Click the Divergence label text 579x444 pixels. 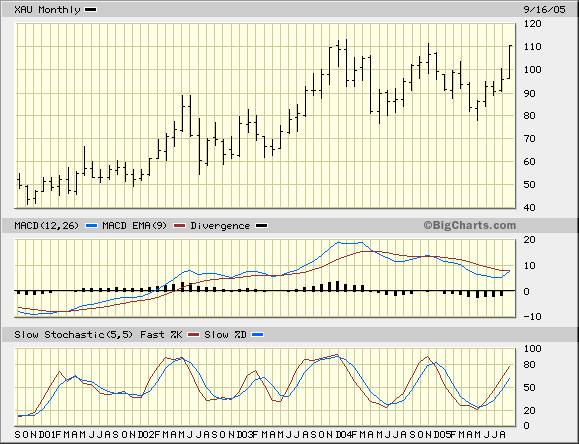point(220,225)
